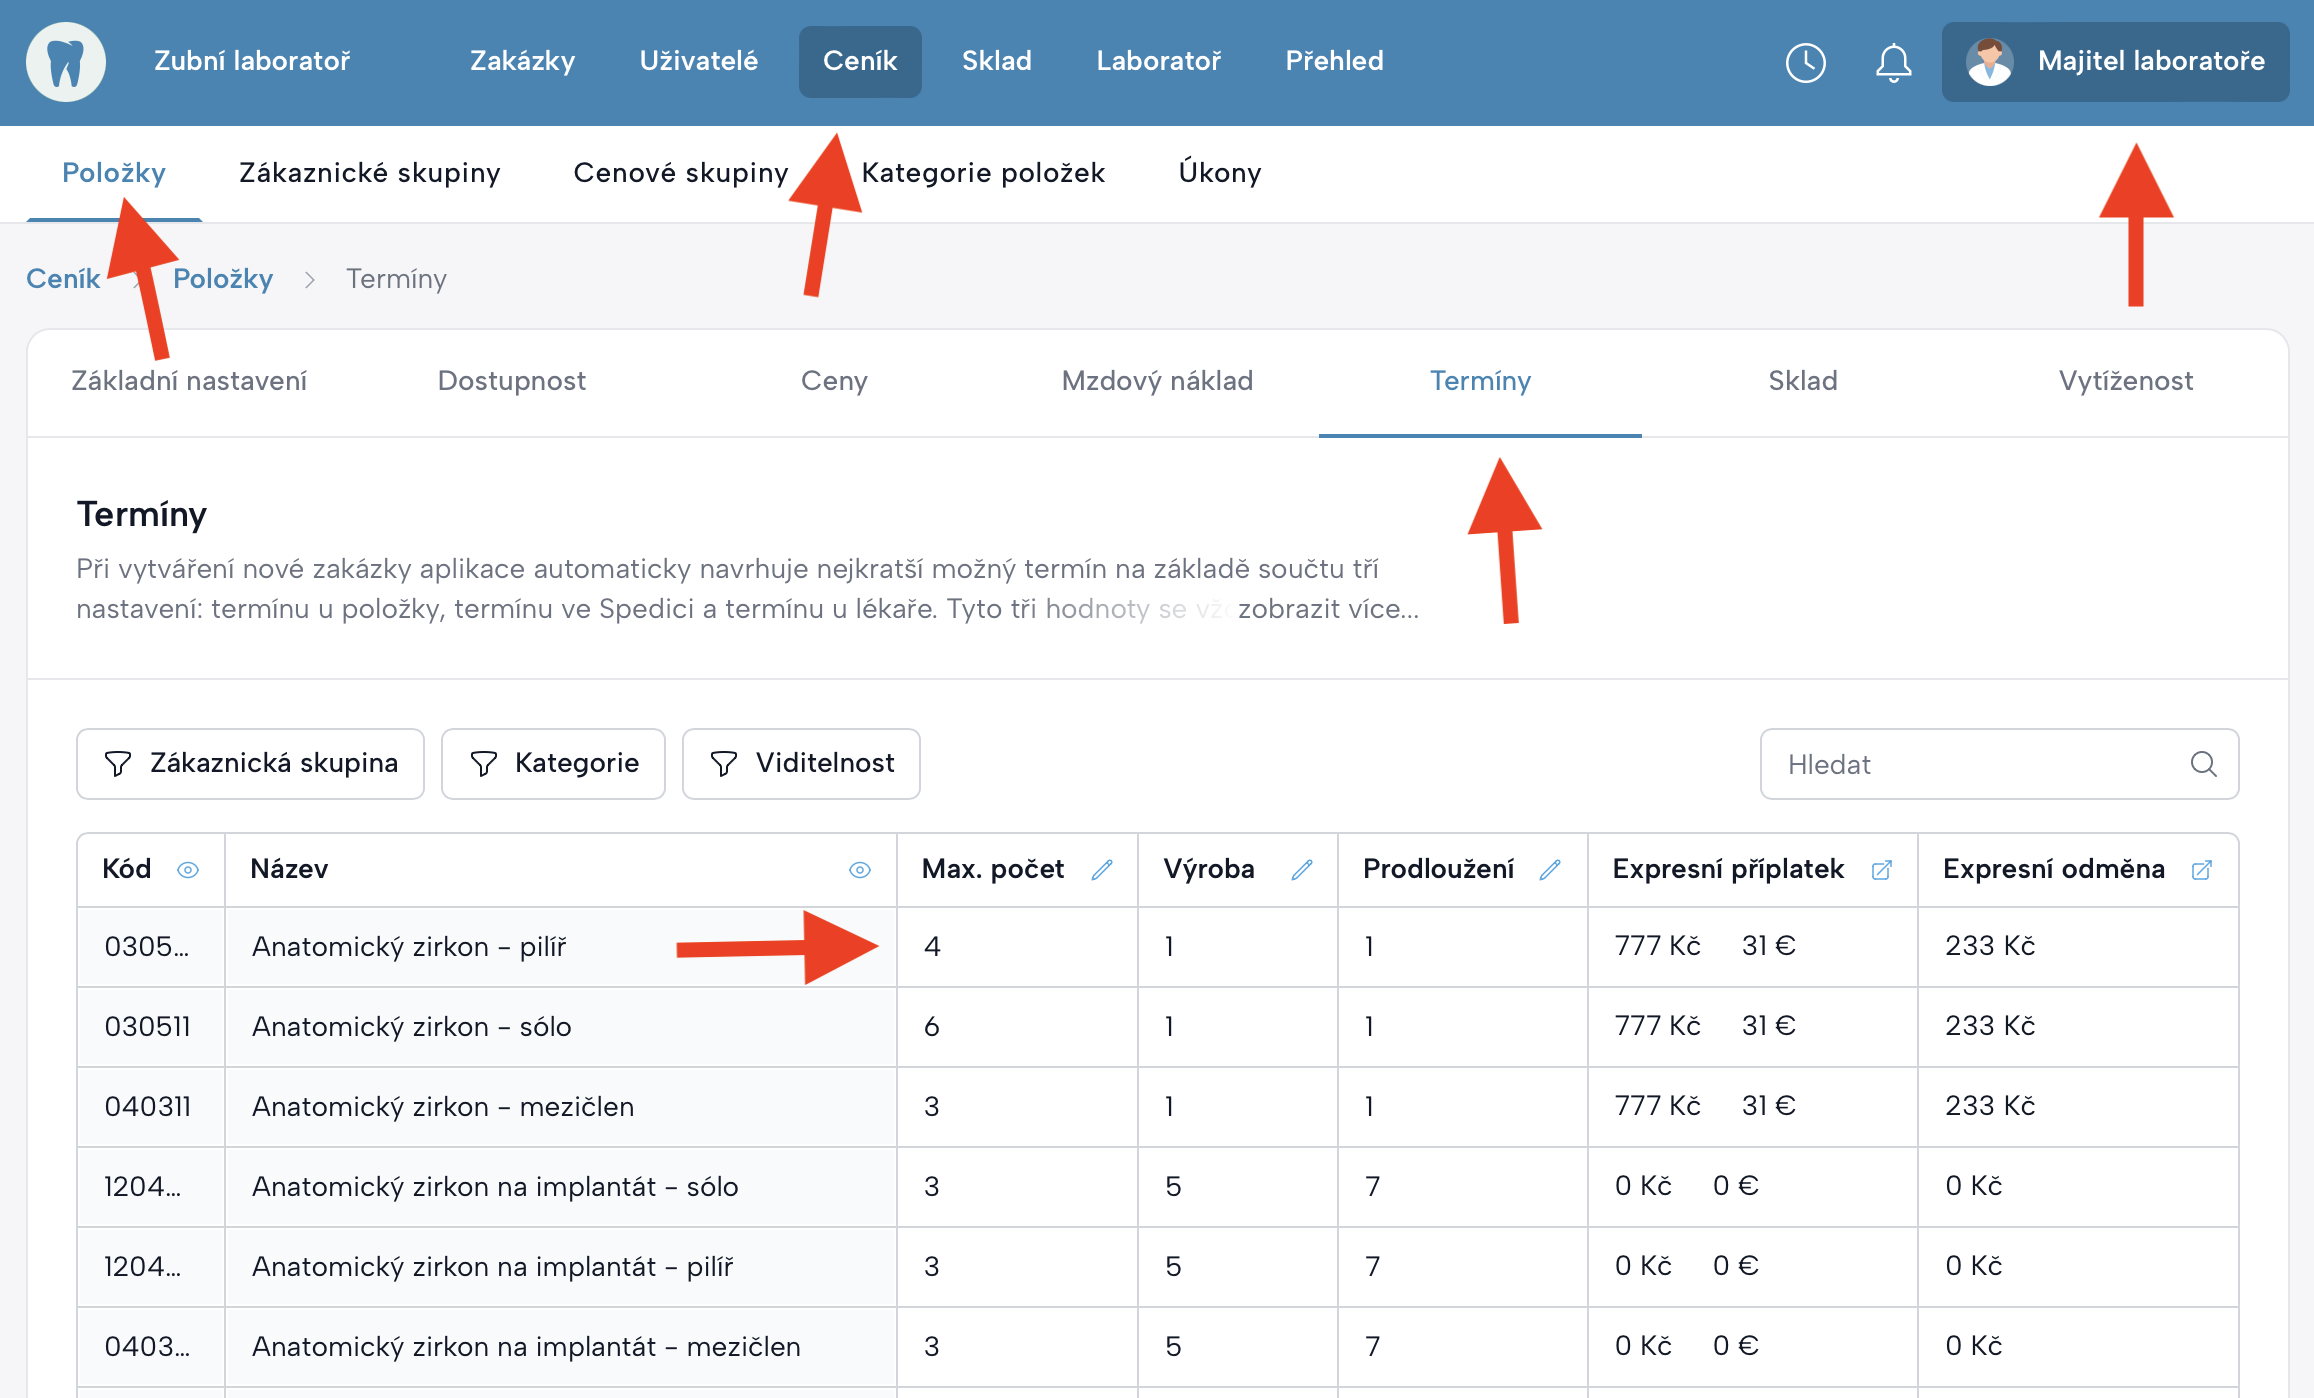Switch to Mzdový náklad tab
This screenshot has width=2314, height=1398.
pyautogui.click(x=1157, y=381)
